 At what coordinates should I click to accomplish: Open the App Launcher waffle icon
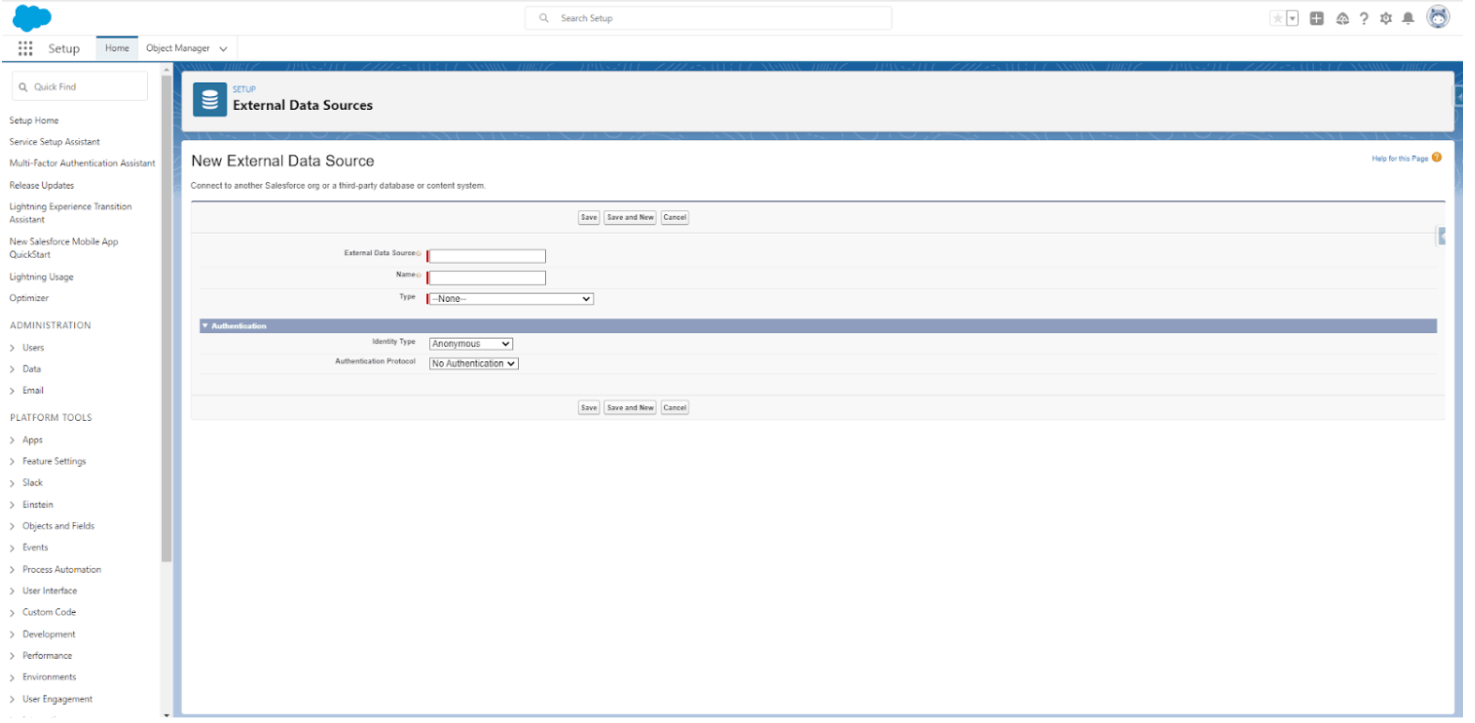pyautogui.click(x=25, y=48)
